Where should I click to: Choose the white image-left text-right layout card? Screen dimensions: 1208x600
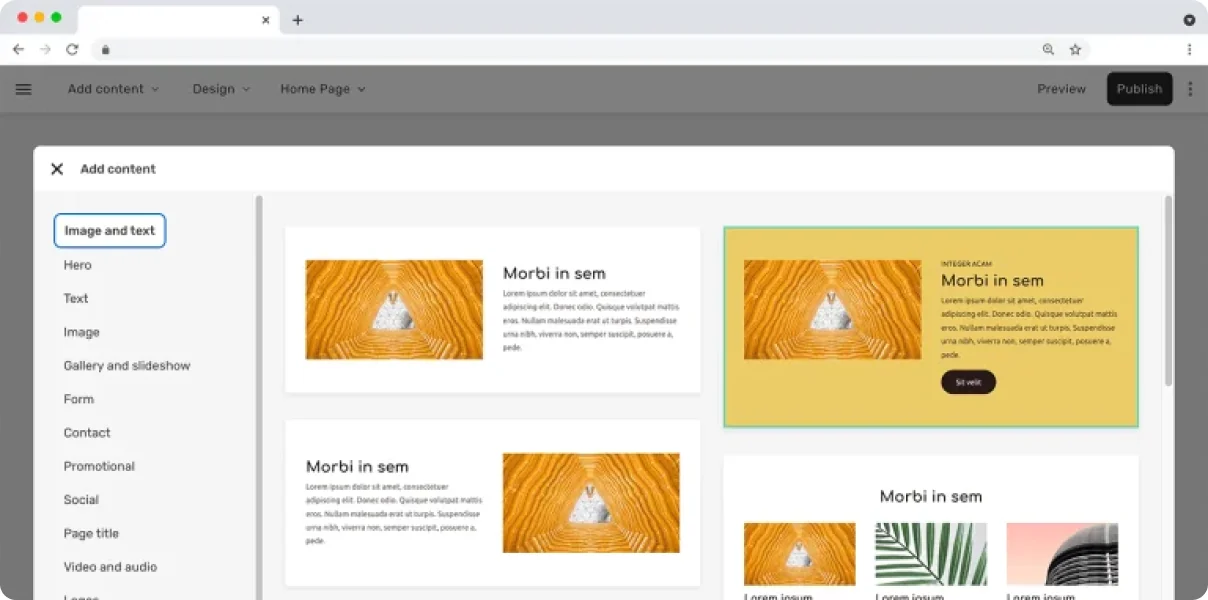coord(493,309)
